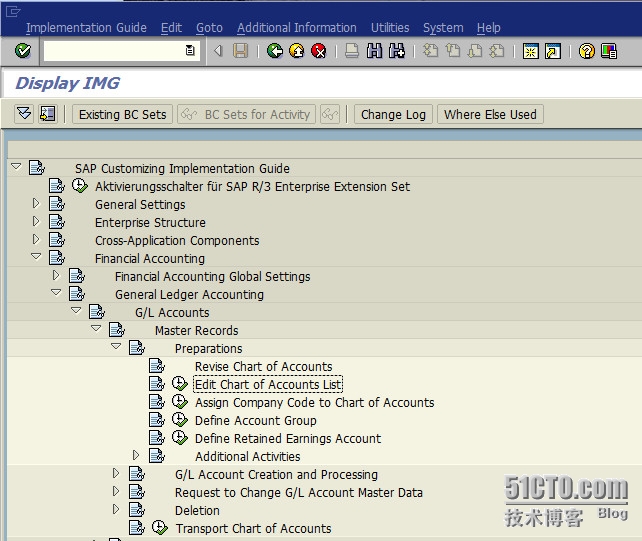Open documentation icon for Revise Chart of Accounts
This screenshot has height=541, width=642.
pyautogui.click(x=157, y=366)
